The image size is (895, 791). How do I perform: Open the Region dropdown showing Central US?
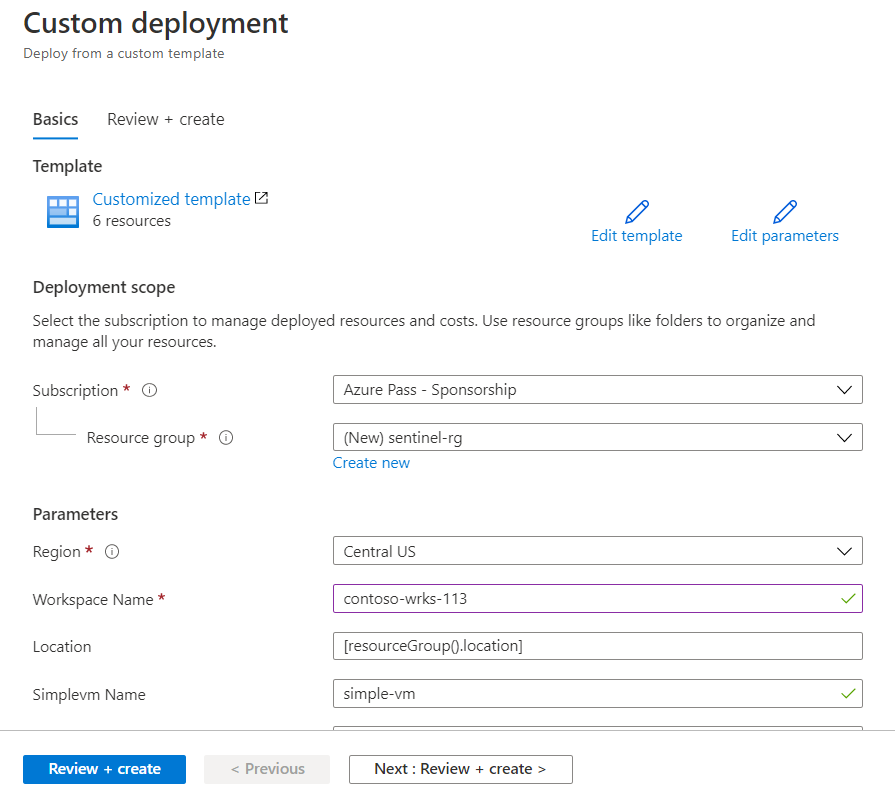pos(597,551)
